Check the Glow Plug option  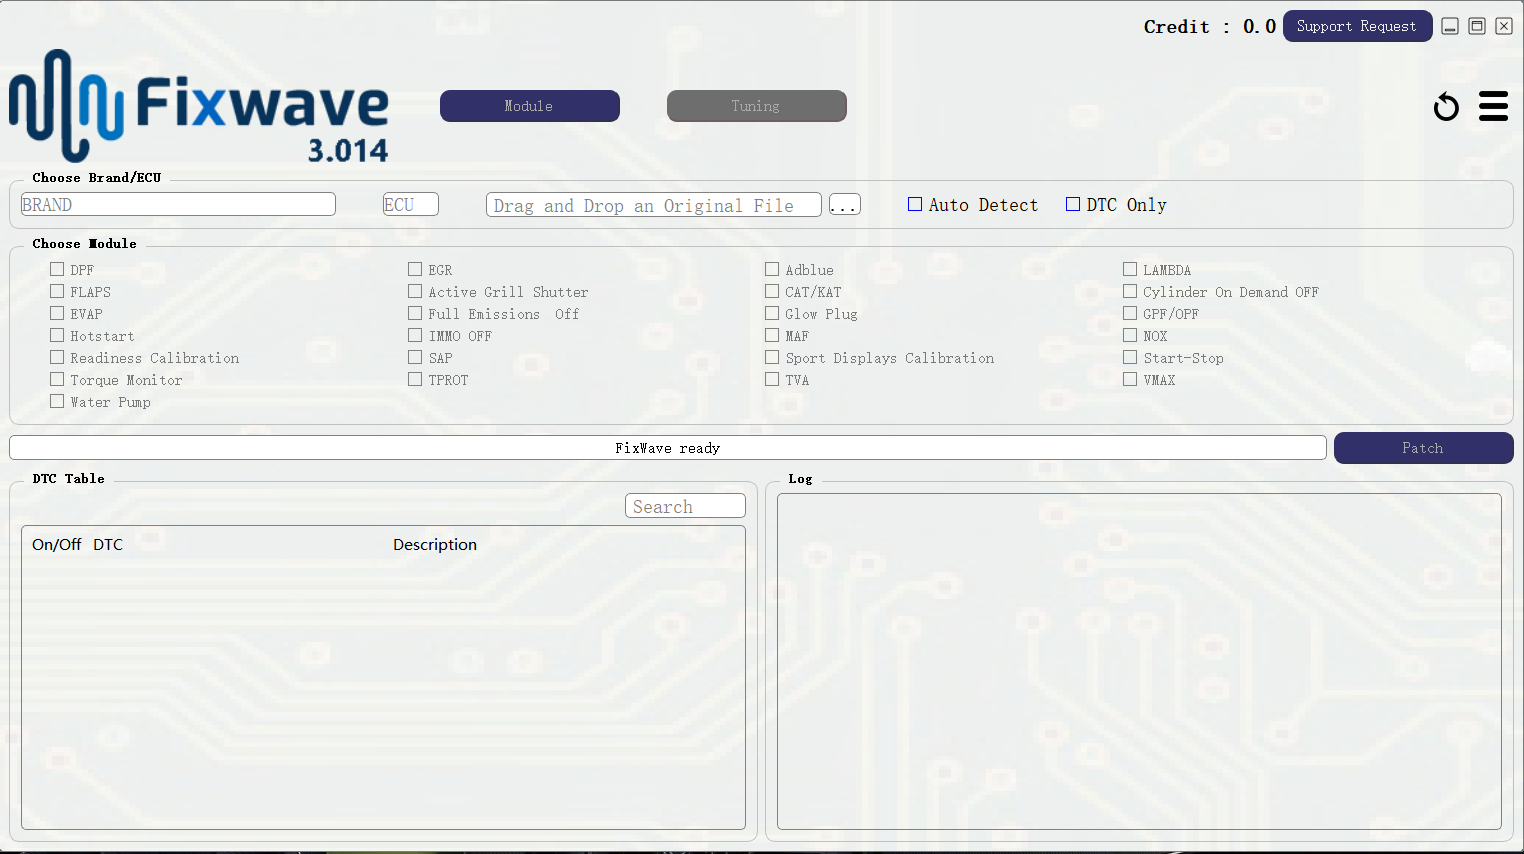771,313
